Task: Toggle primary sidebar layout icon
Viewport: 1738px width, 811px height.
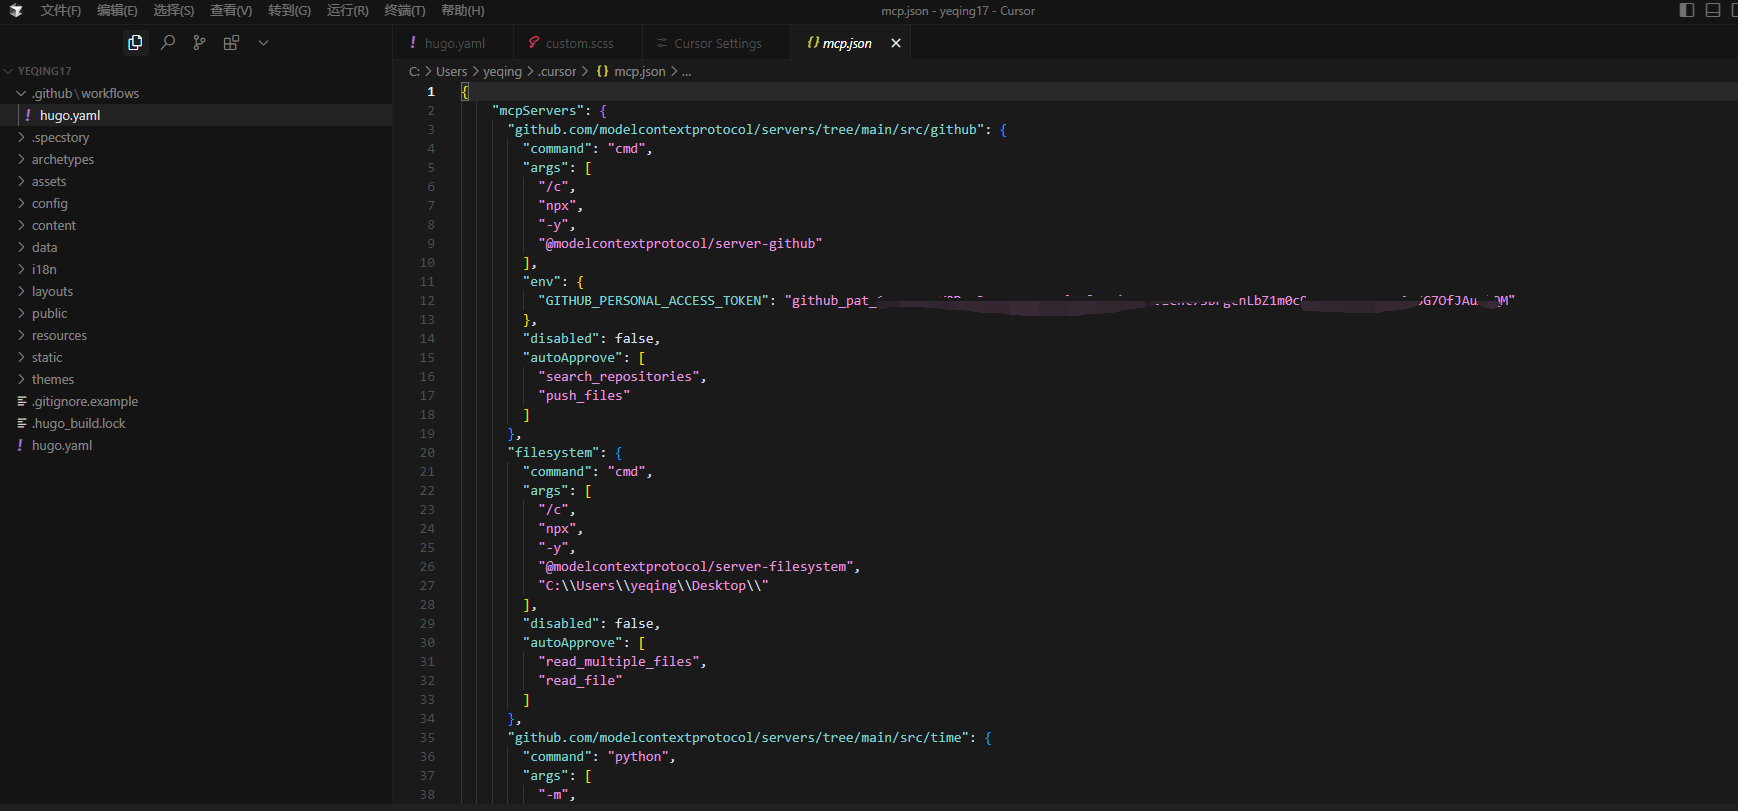Action: pos(1687,10)
